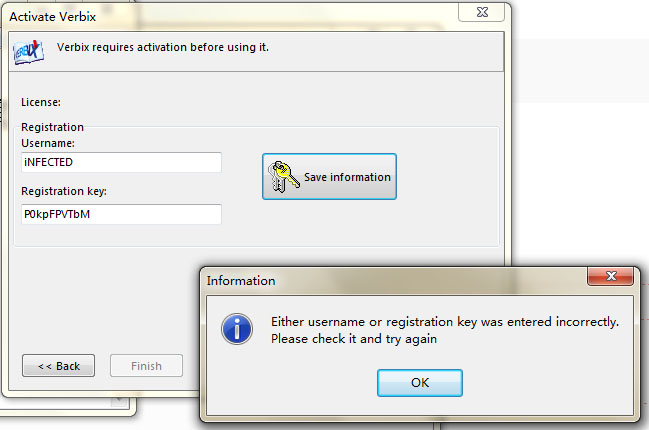Viewport: 649px width, 430px height.
Task: Click the Finish button
Action: pos(146,365)
